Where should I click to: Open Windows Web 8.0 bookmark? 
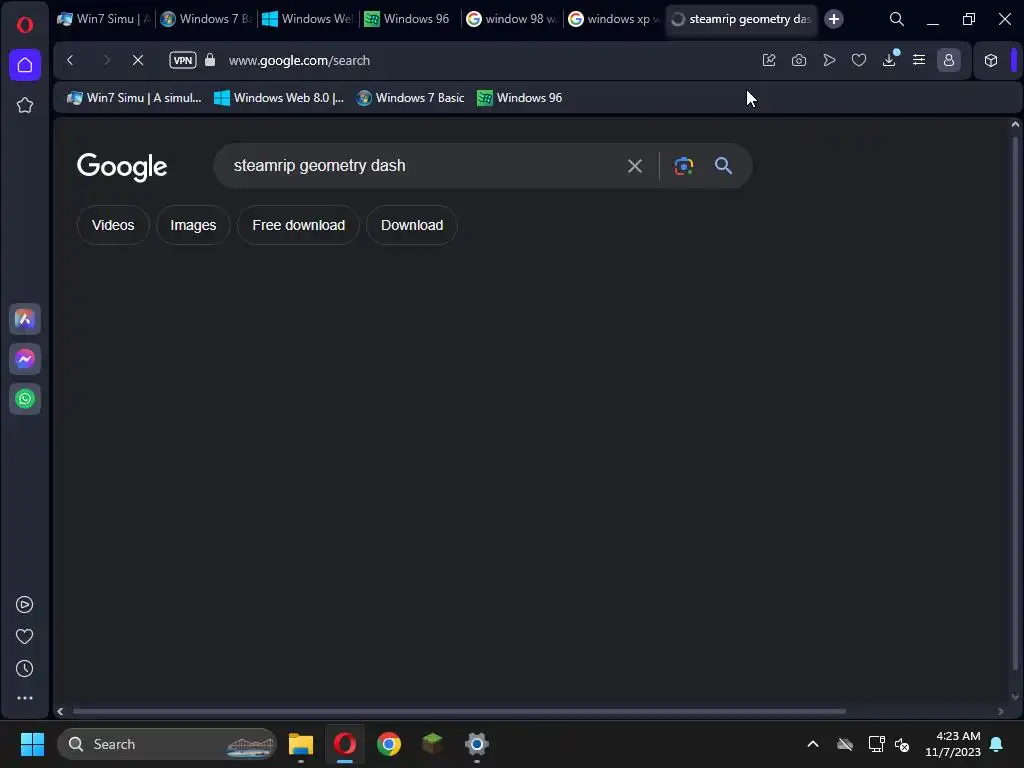279,98
